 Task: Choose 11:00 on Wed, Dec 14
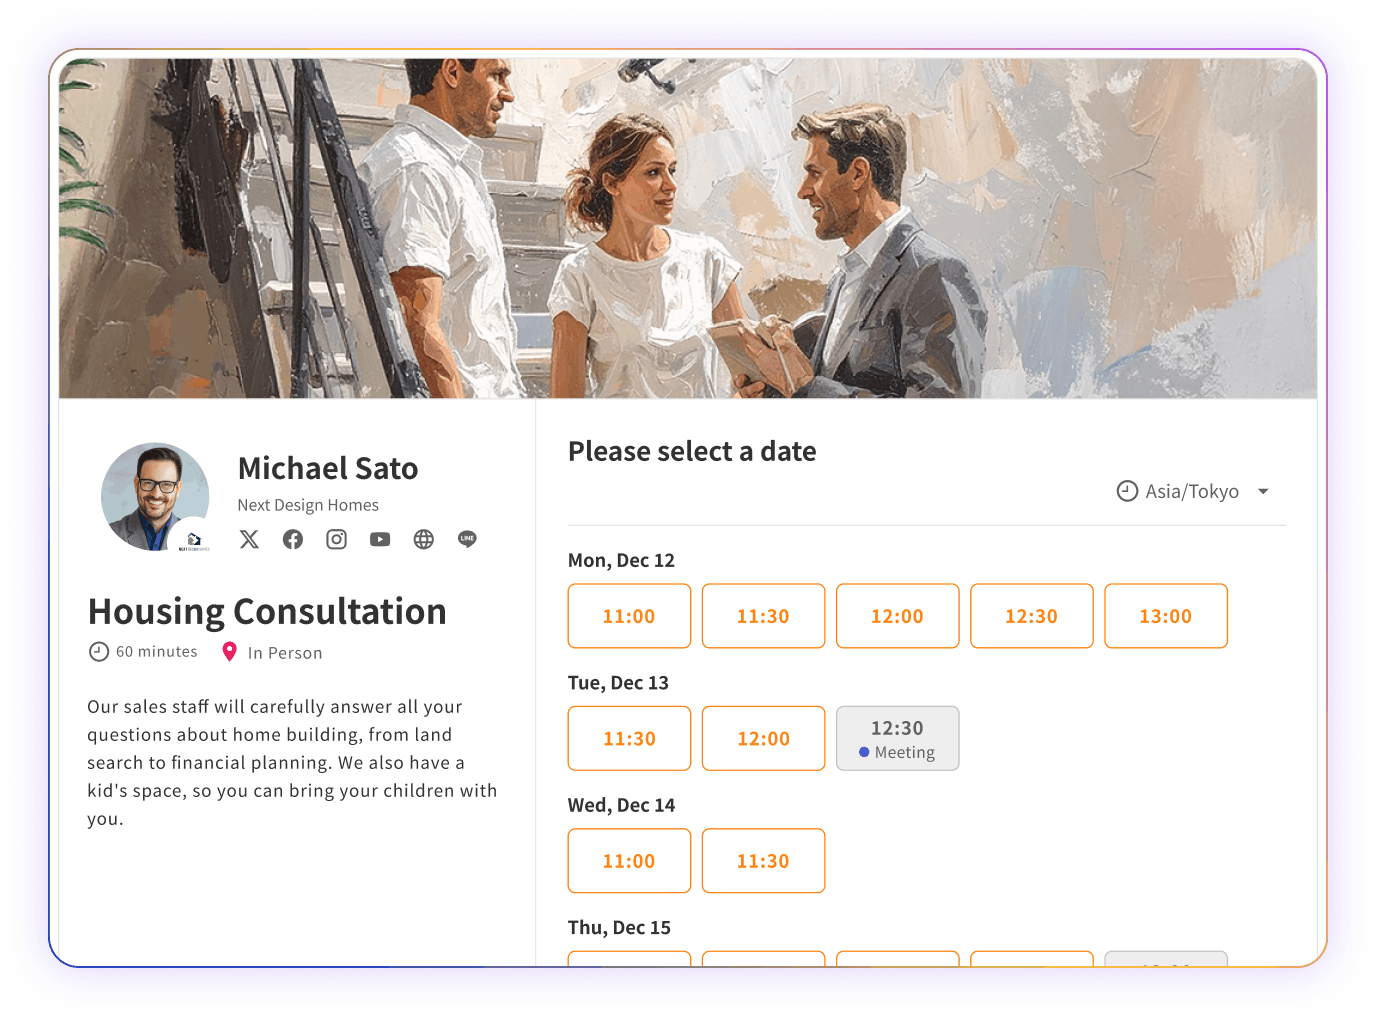click(x=629, y=860)
